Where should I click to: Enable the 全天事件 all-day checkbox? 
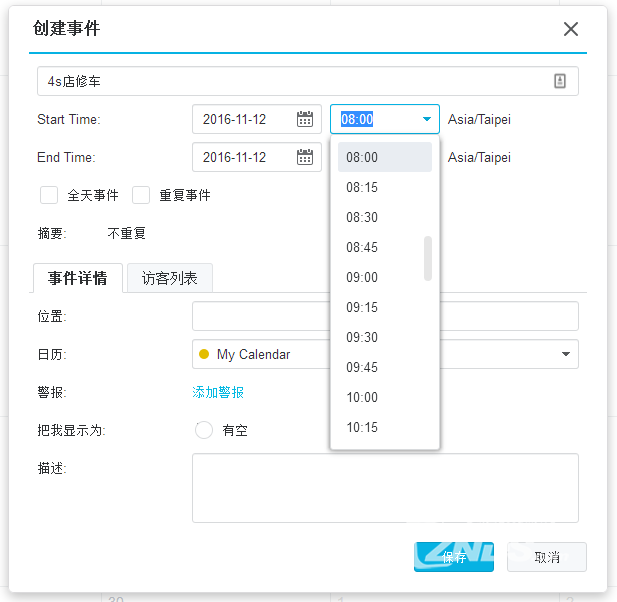(49, 195)
